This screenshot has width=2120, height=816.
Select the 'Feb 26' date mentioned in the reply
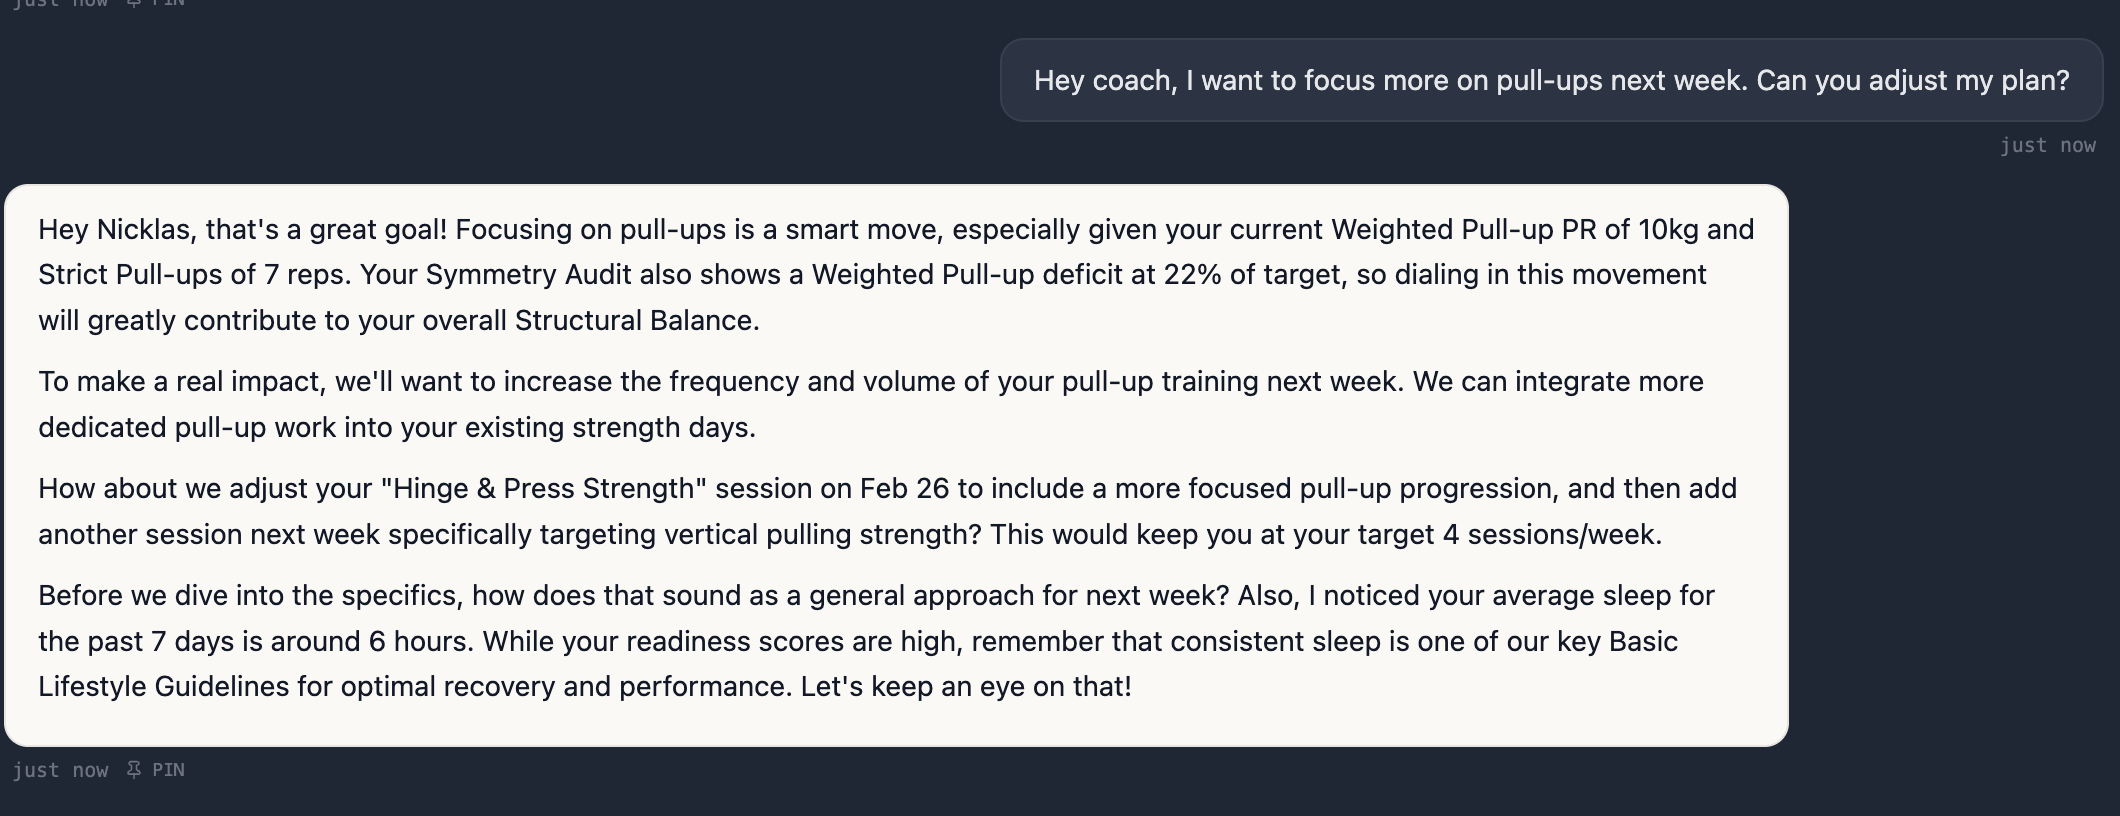click(905, 488)
